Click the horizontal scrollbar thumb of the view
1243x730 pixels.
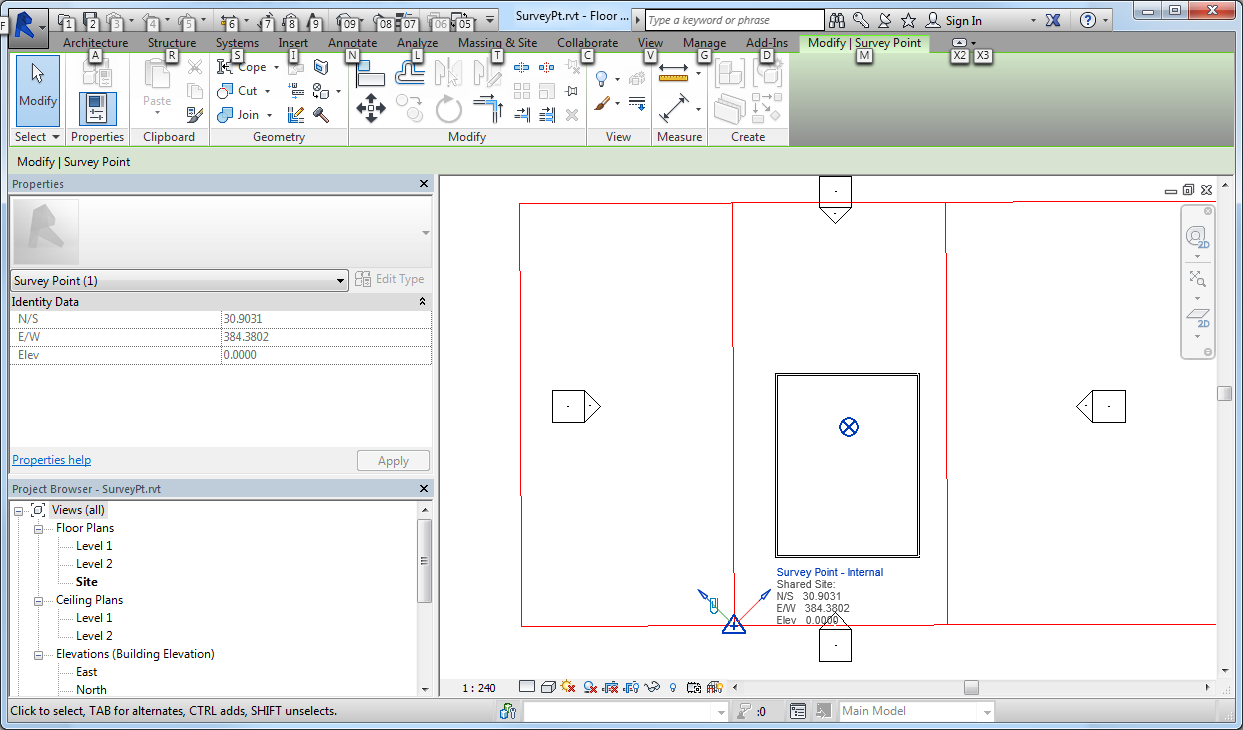(x=971, y=687)
